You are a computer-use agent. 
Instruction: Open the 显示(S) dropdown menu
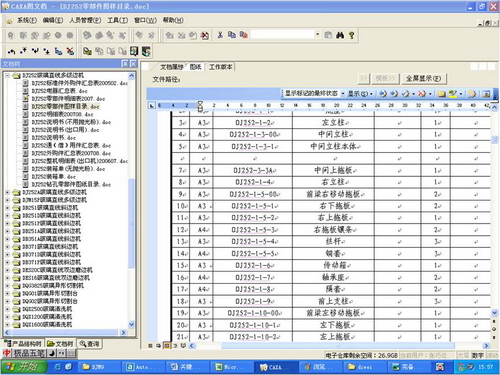click(360, 94)
